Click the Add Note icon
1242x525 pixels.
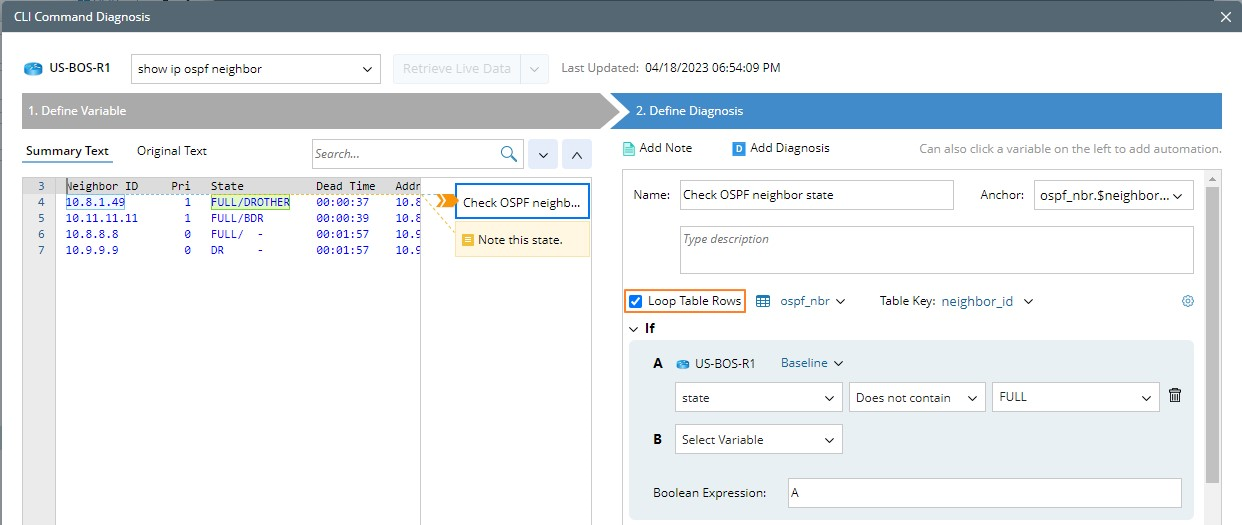629,148
